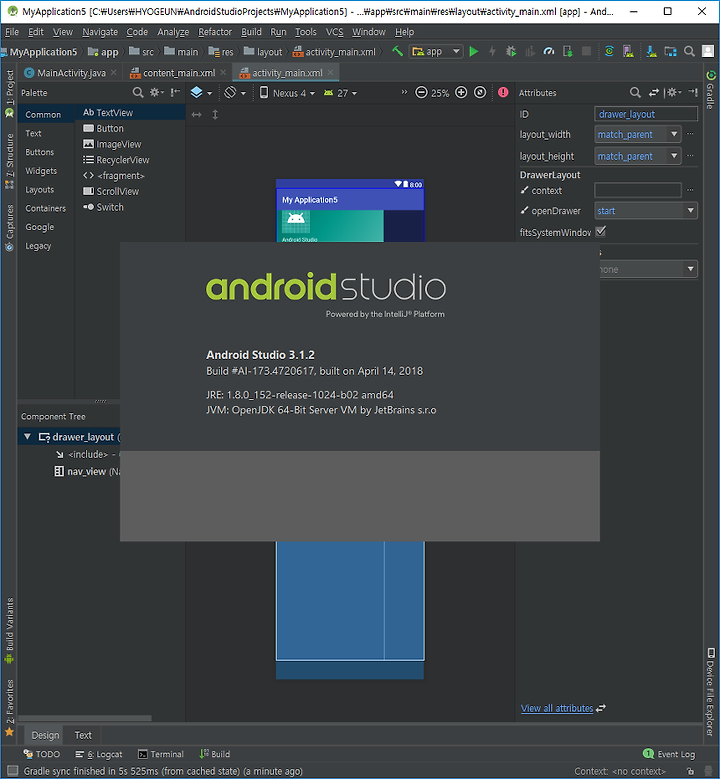The image size is (720, 779).
Task: Search attributes with magnifier icon
Action: click(x=635, y=92)
